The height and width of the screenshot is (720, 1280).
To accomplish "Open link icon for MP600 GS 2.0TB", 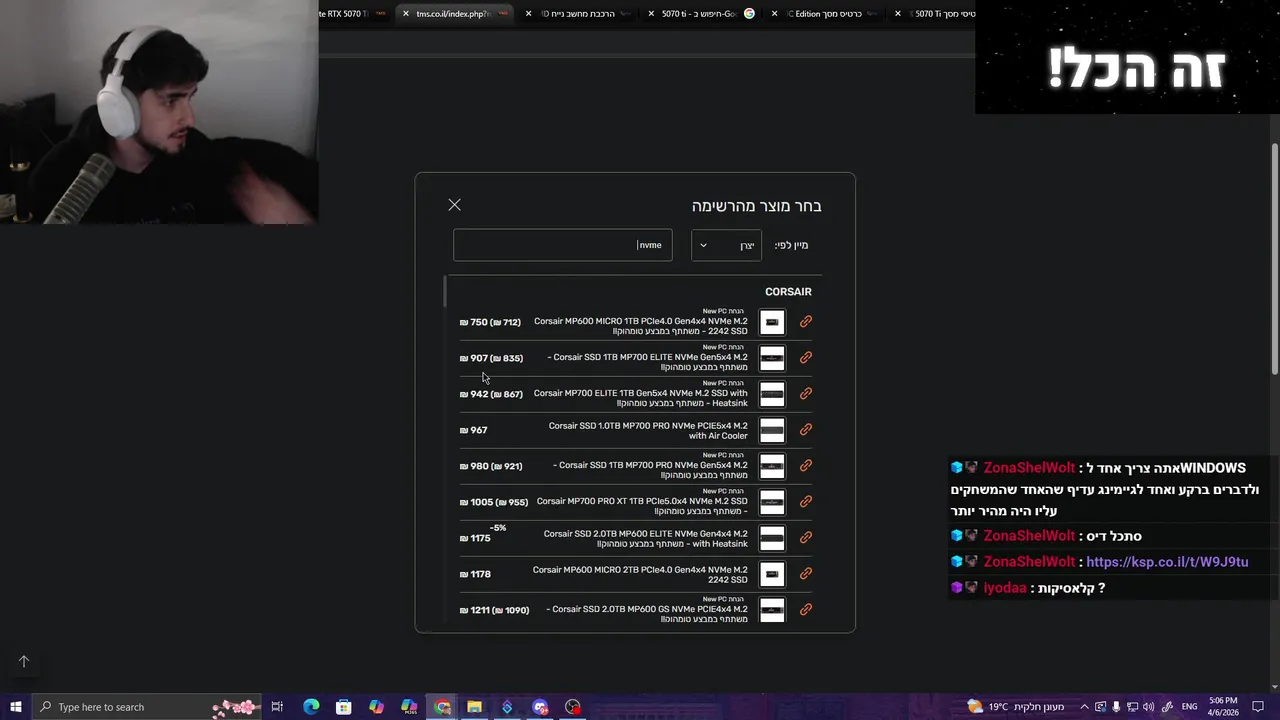I will point(806,609).
